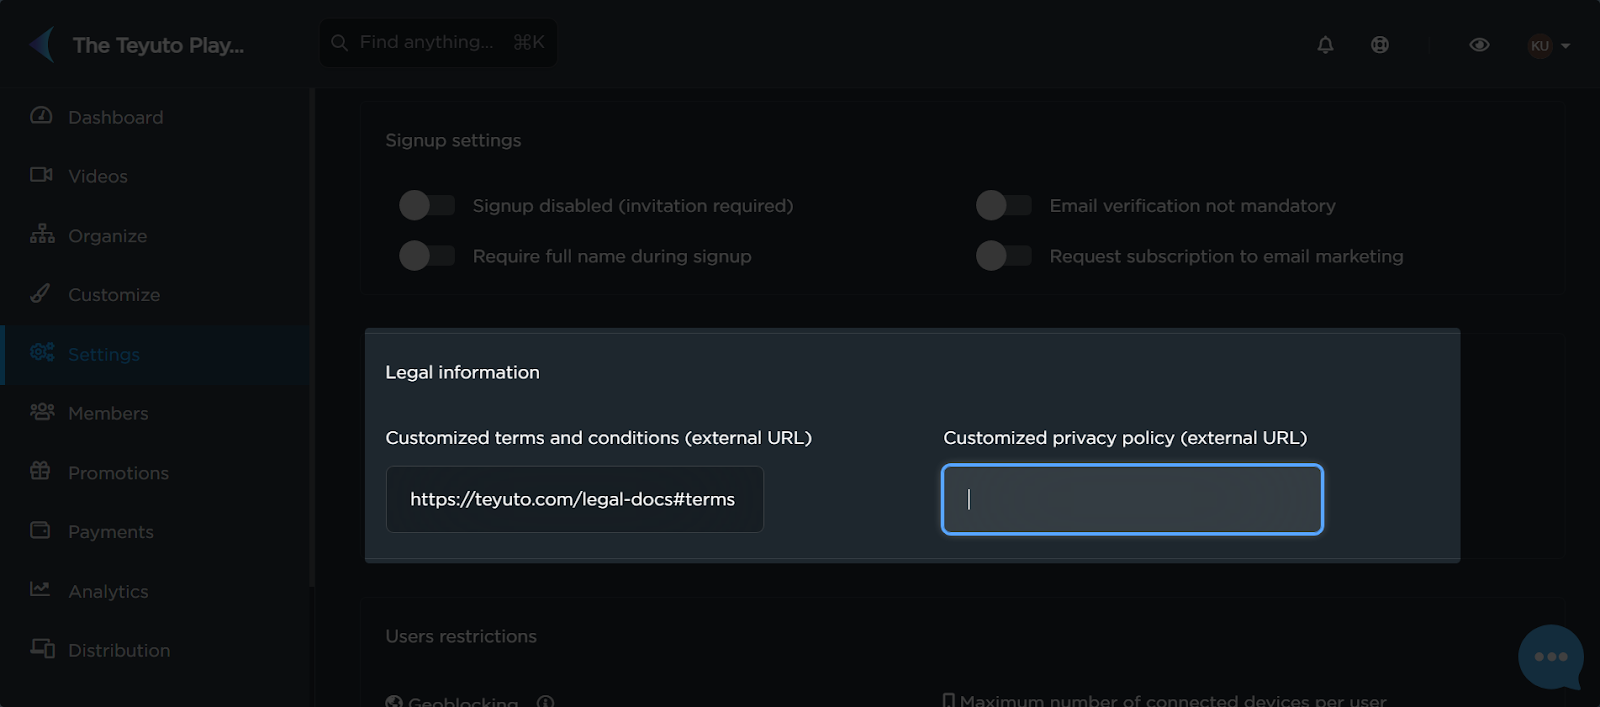Select Distribution in the sidebar

coord(118,650)
